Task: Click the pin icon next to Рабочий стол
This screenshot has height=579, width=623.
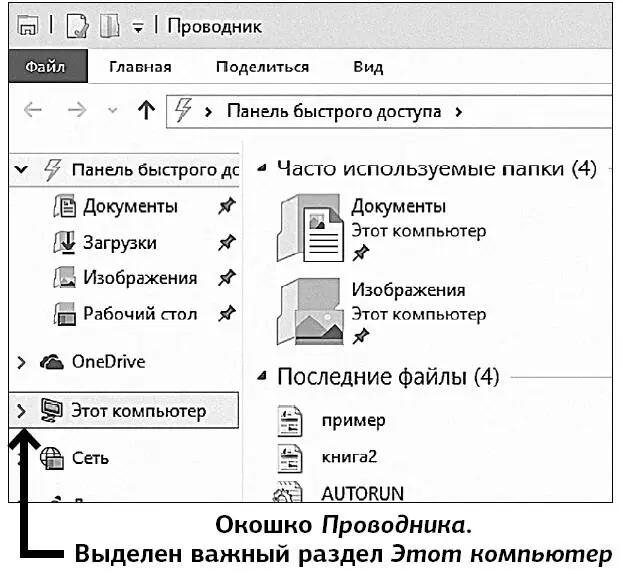Action: click(x=227, y=314)
